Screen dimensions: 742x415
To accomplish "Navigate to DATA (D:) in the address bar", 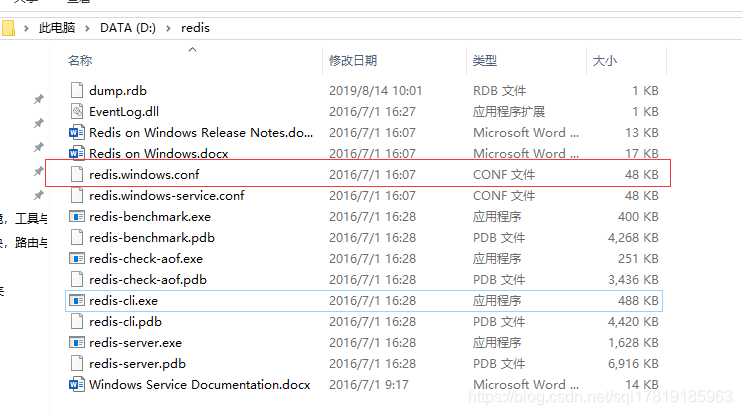I will click(x=128, y=28).
